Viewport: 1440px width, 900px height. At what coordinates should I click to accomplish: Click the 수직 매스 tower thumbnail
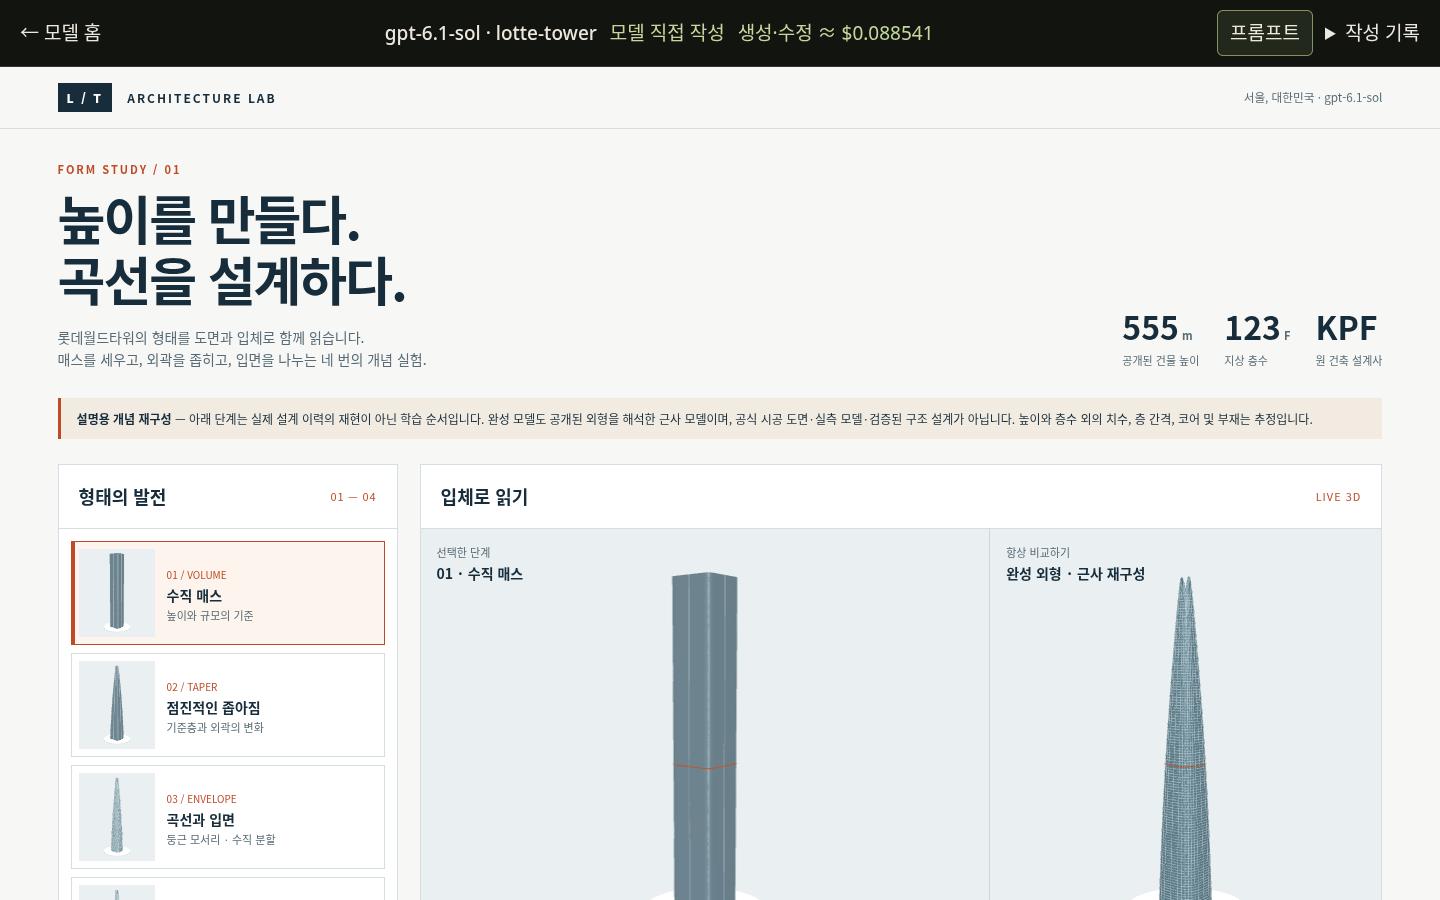117,593
